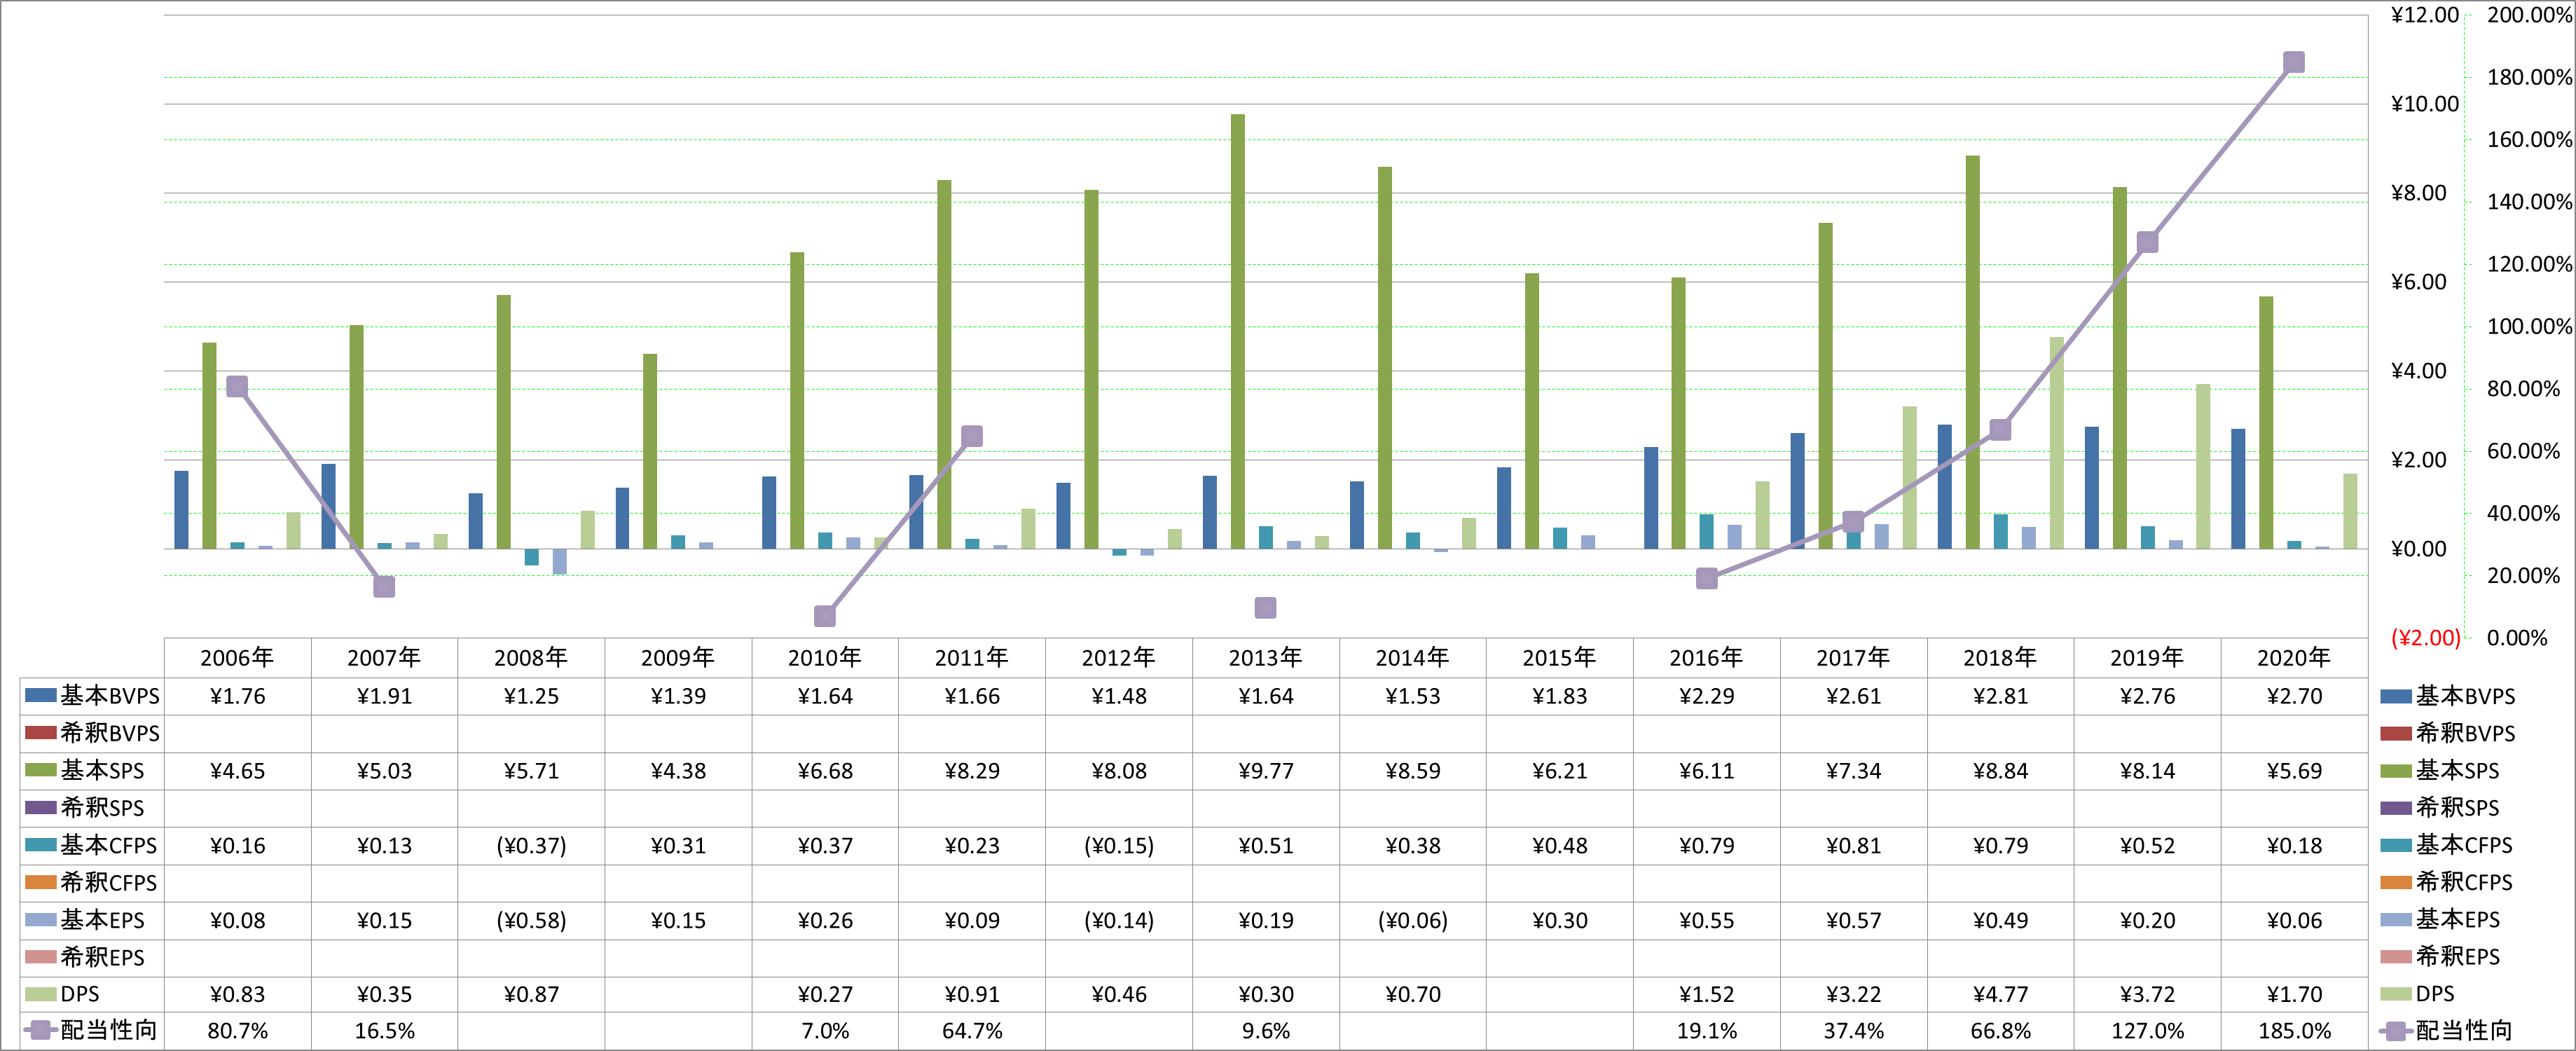Click the 配当性向 value 127.0% for 2019
Viewport: 2576px width, 1051px height.
[2148, 1031]
